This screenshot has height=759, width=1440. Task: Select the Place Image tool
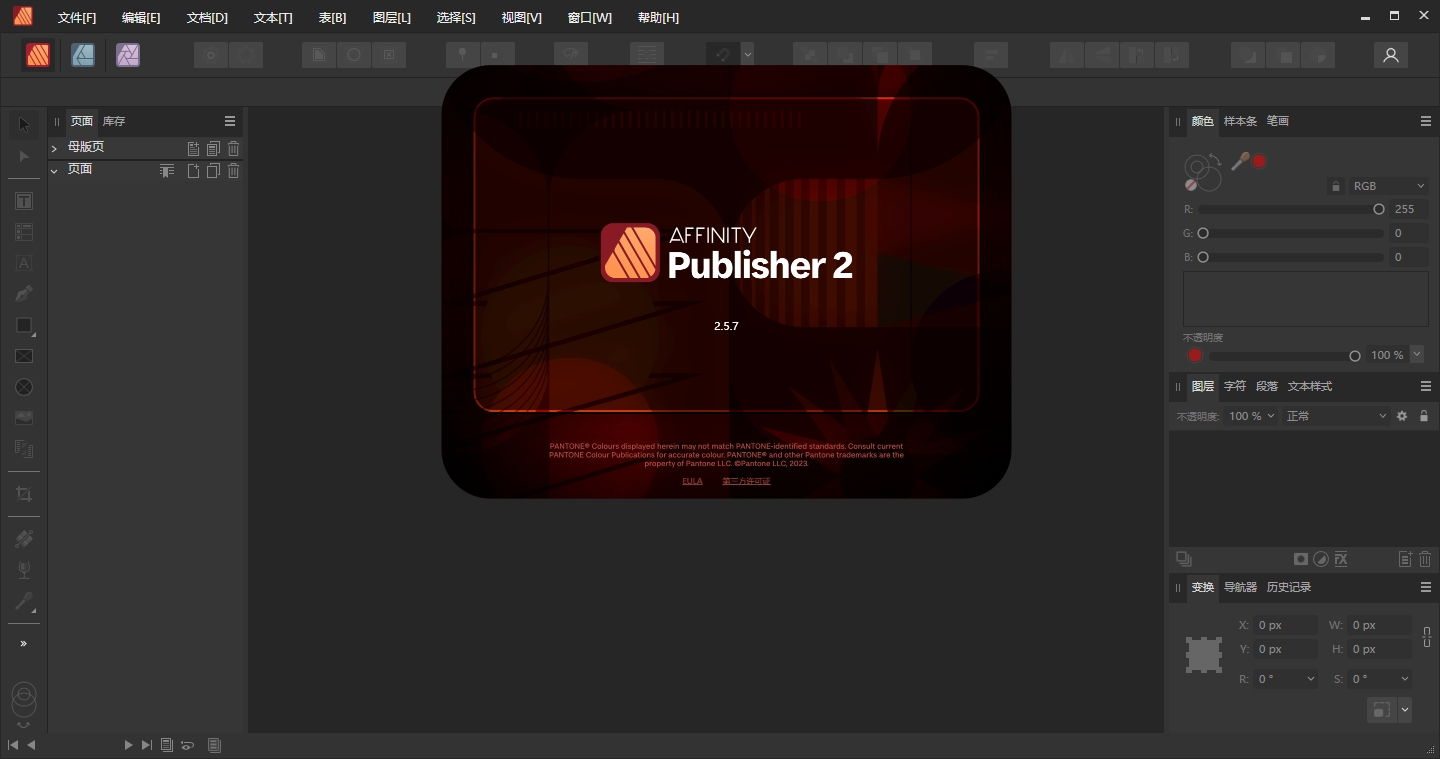click(24, 418)
